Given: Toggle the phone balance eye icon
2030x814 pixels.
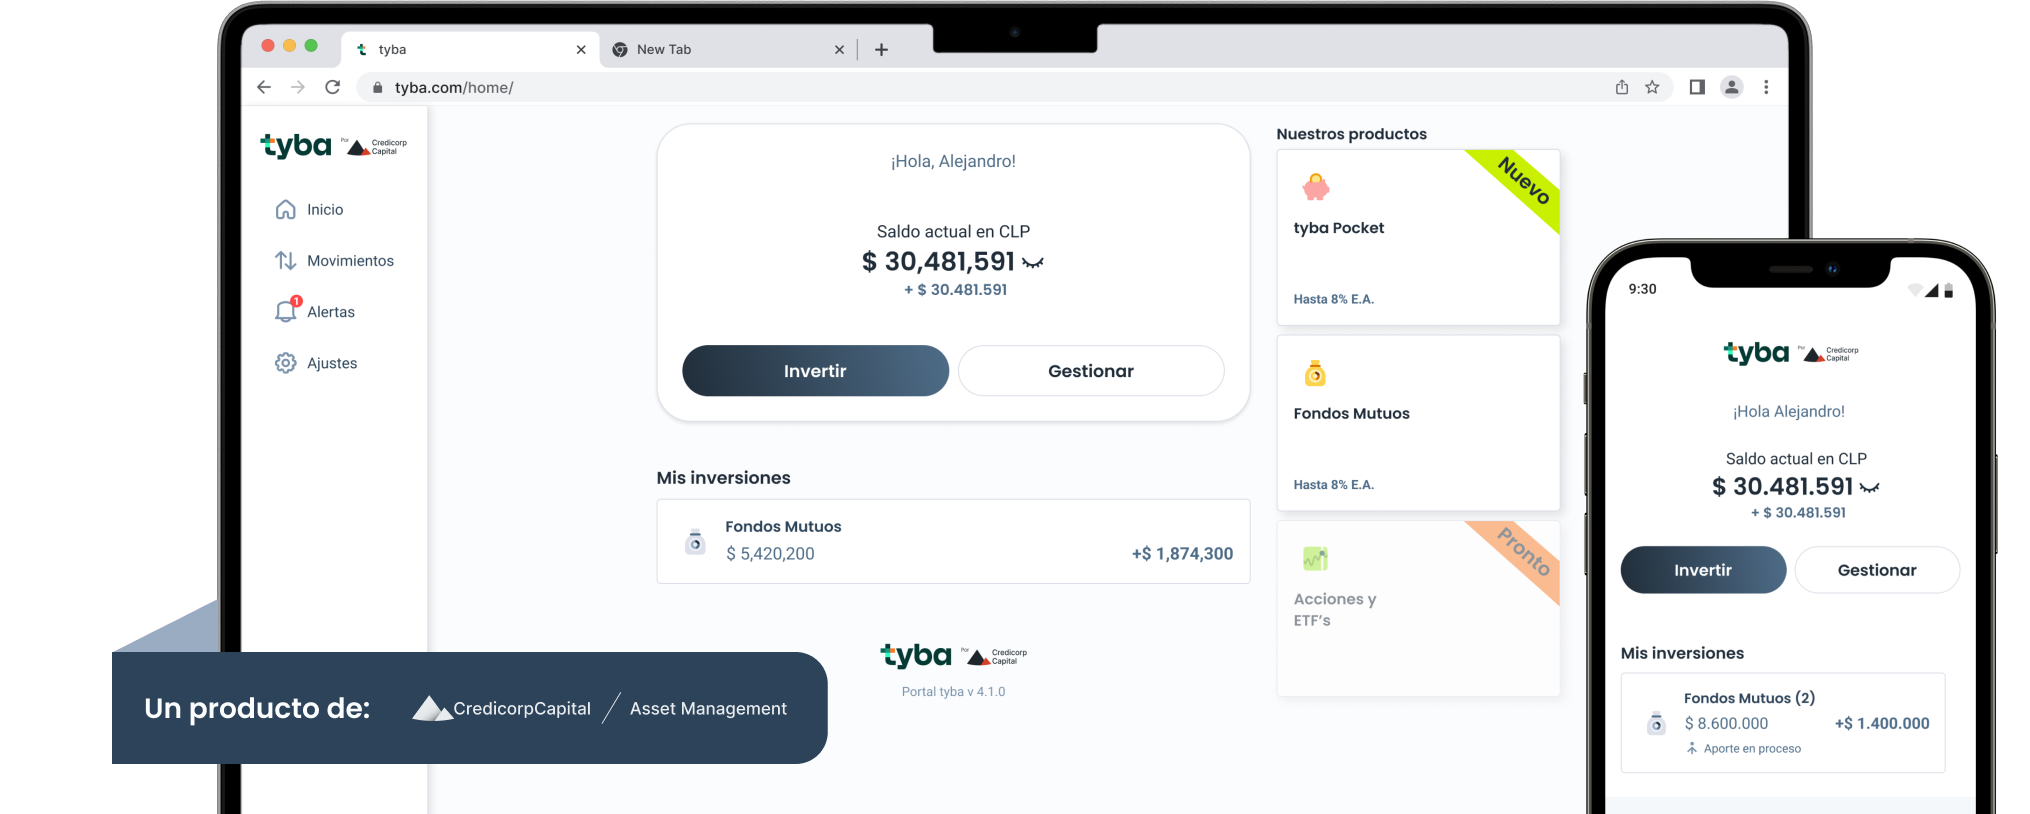Looking at the screenshot, I should 1870,488.
